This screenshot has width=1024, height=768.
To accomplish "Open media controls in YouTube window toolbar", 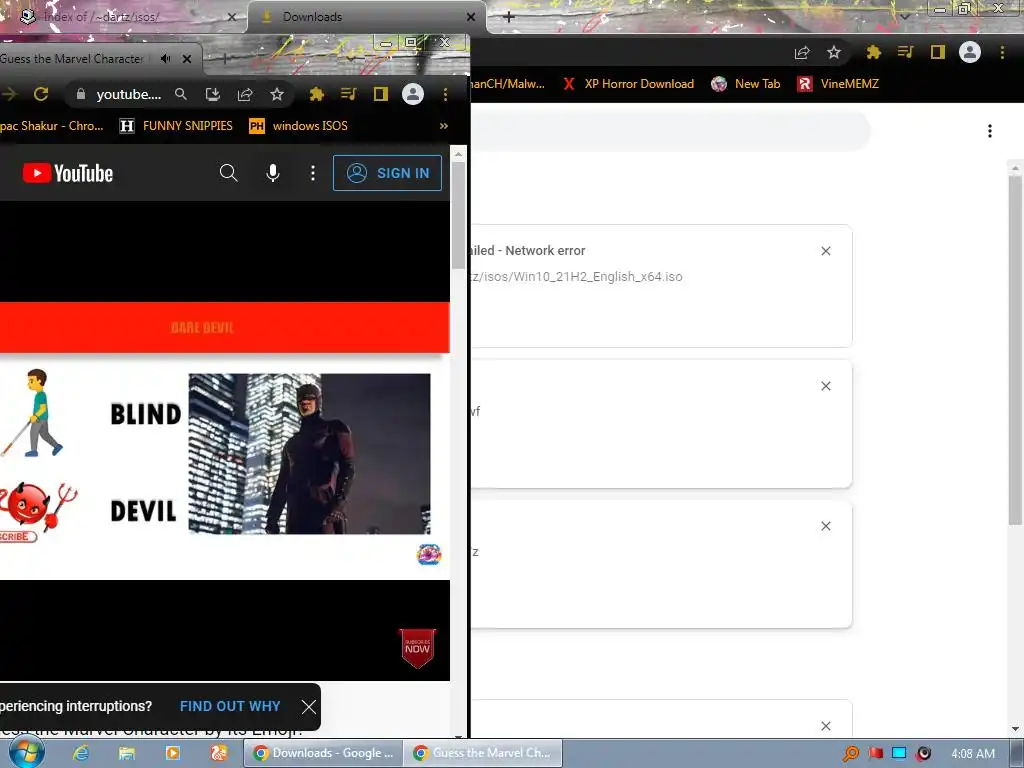I will tap(349, 94).
